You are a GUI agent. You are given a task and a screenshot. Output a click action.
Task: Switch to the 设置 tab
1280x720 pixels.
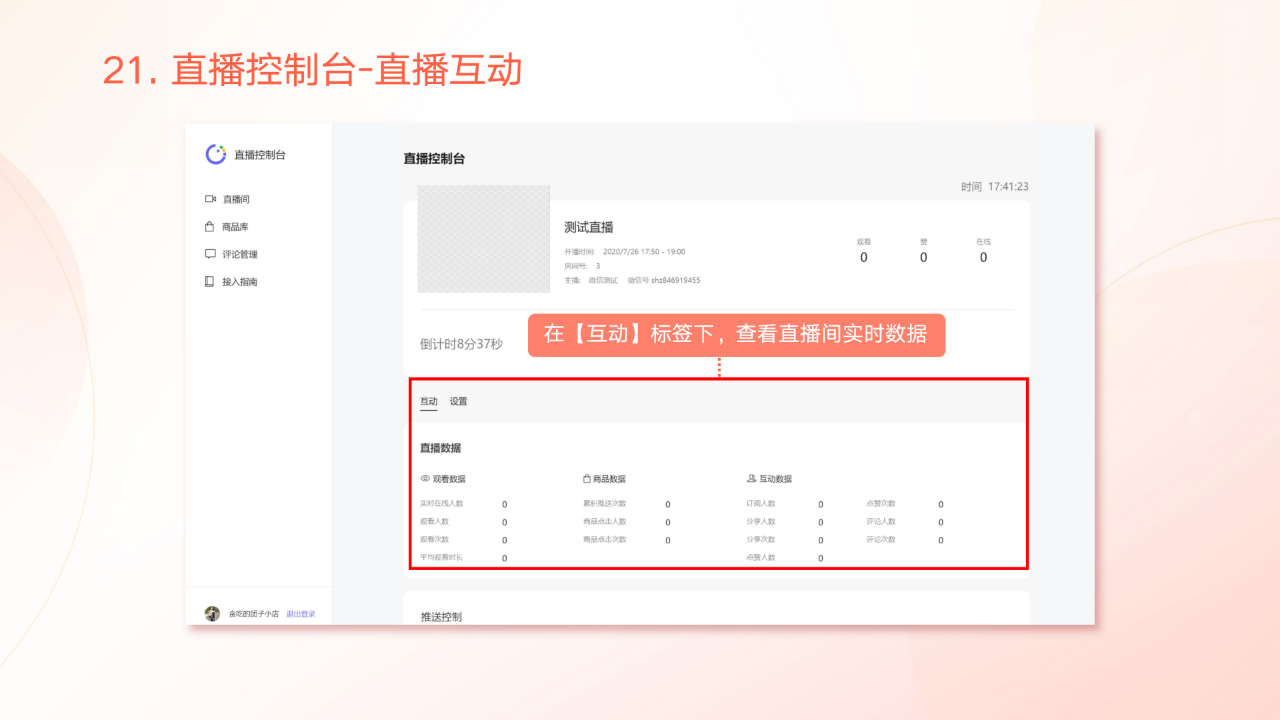(458, 401)
